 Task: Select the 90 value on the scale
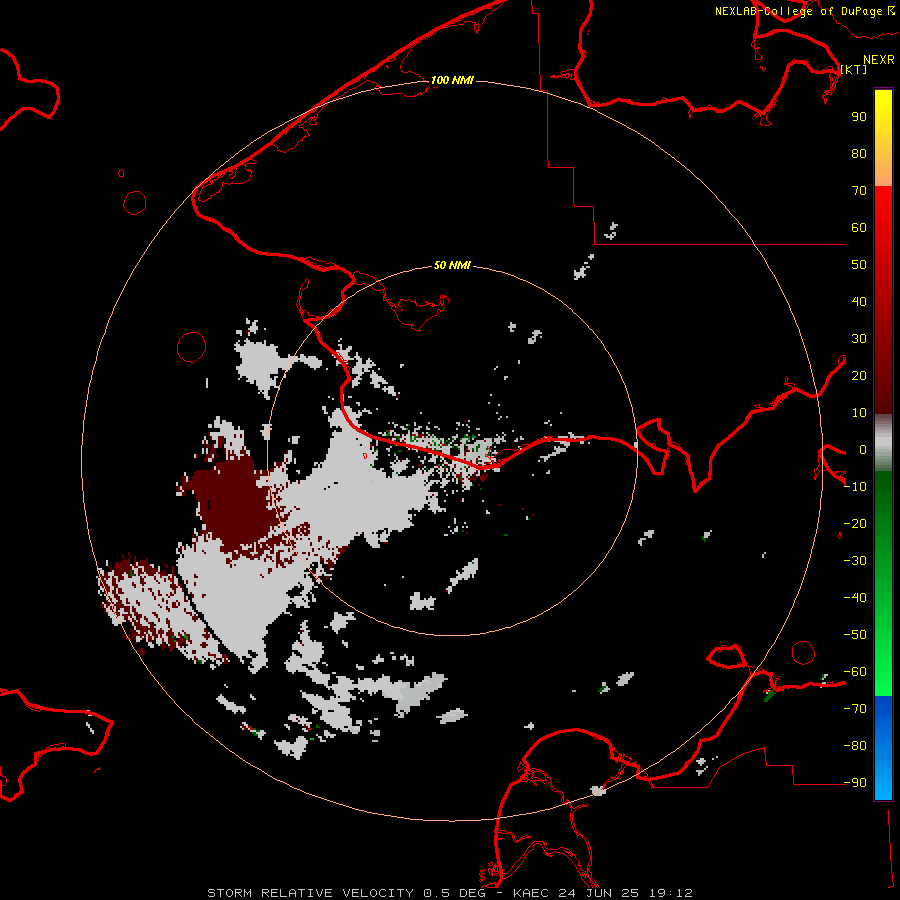[859, 117]
